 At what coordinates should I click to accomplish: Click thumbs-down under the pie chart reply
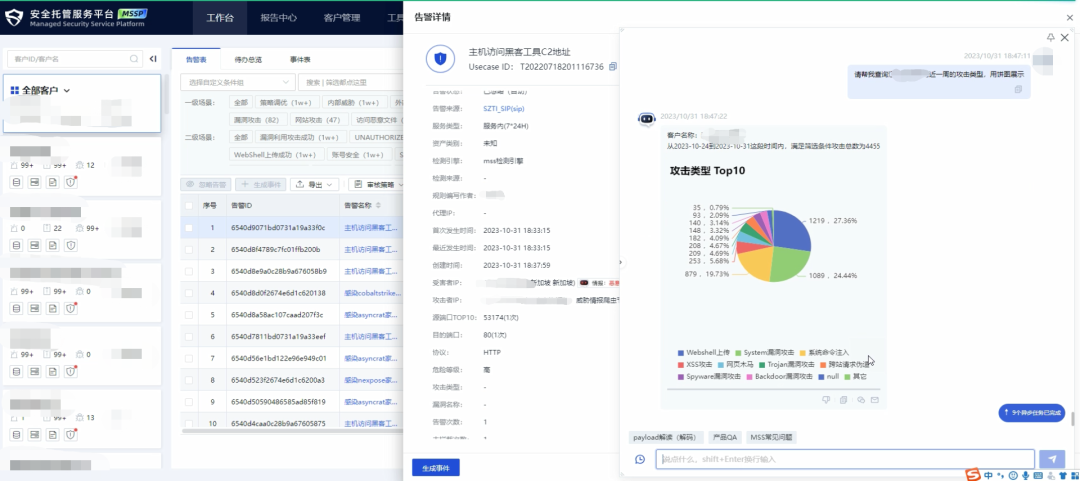[x=827, y=400]
